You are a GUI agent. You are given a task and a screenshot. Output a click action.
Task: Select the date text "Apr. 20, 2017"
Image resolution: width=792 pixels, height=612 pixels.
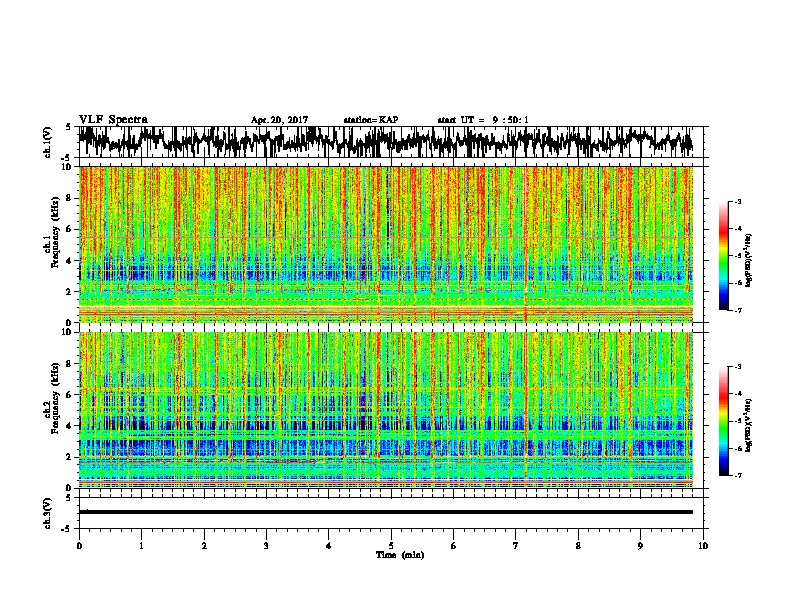click(279, 120)
